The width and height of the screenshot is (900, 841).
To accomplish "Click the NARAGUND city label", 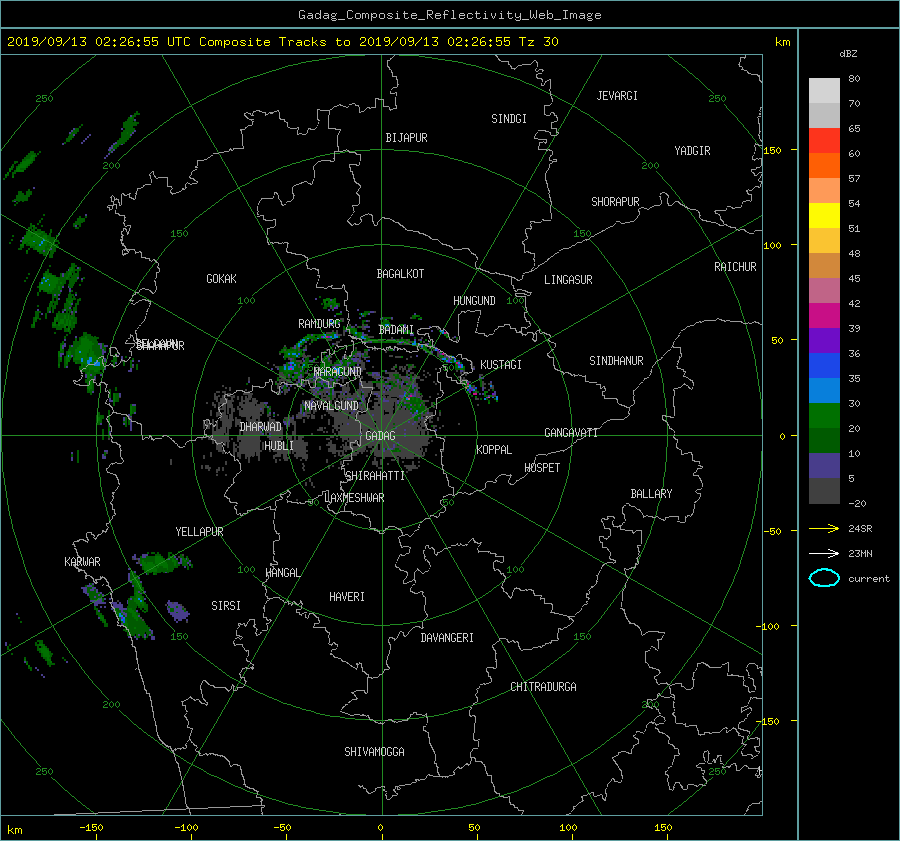I will coord(338,371).
